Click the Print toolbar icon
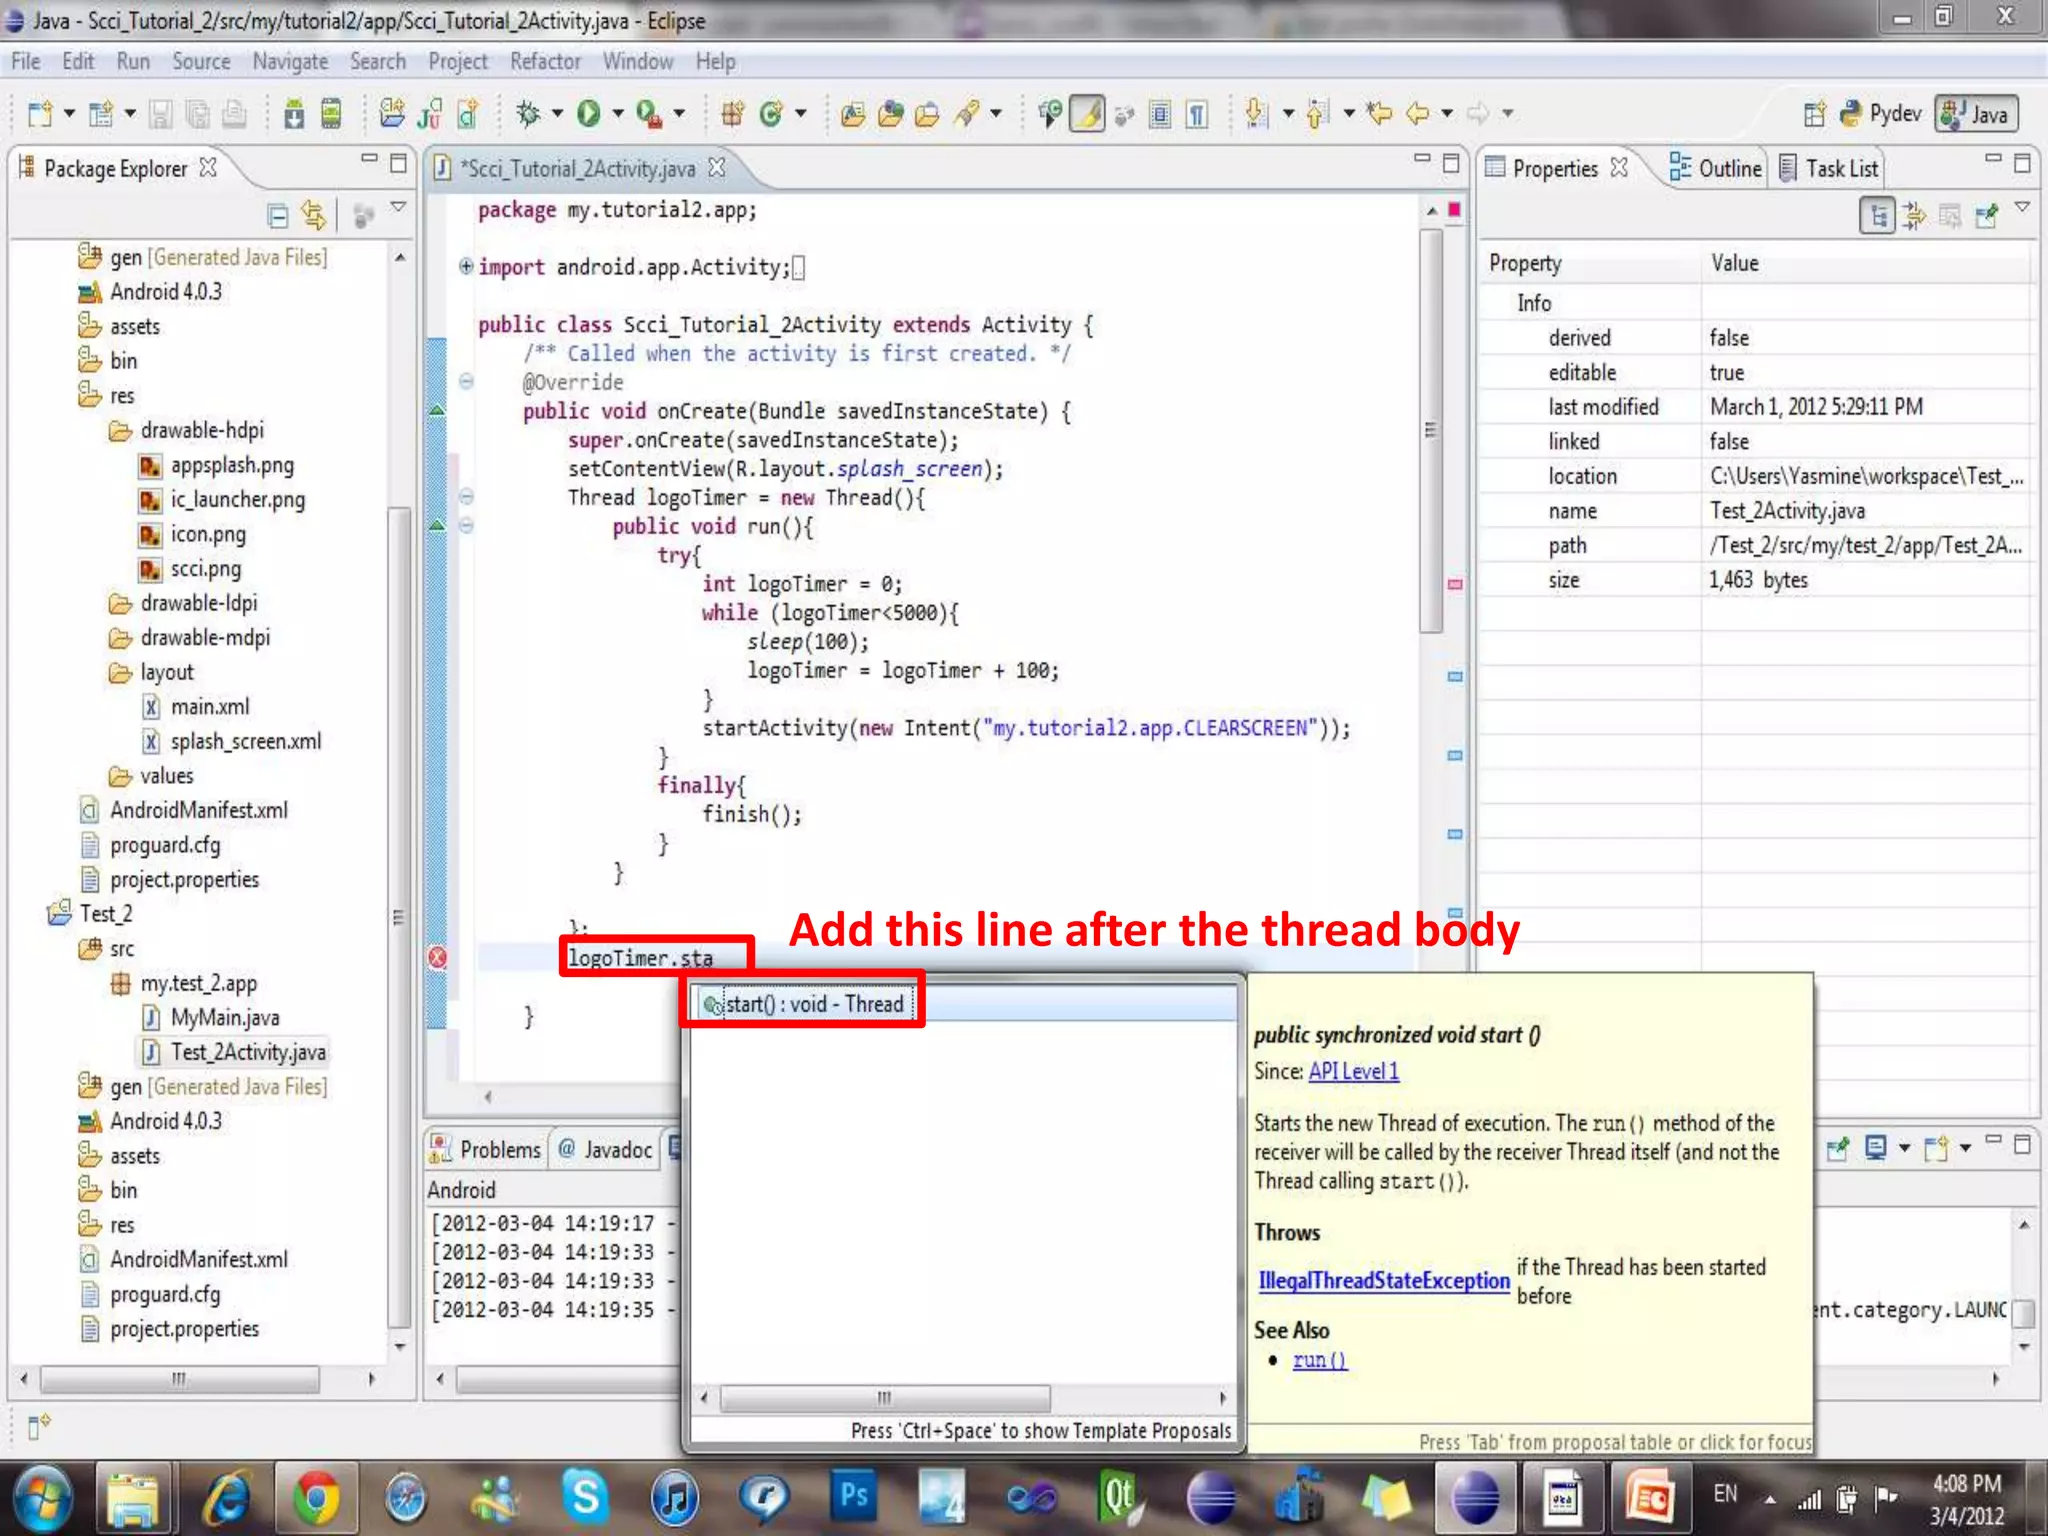This screenshot has width=2048, height=1536. 235,114
